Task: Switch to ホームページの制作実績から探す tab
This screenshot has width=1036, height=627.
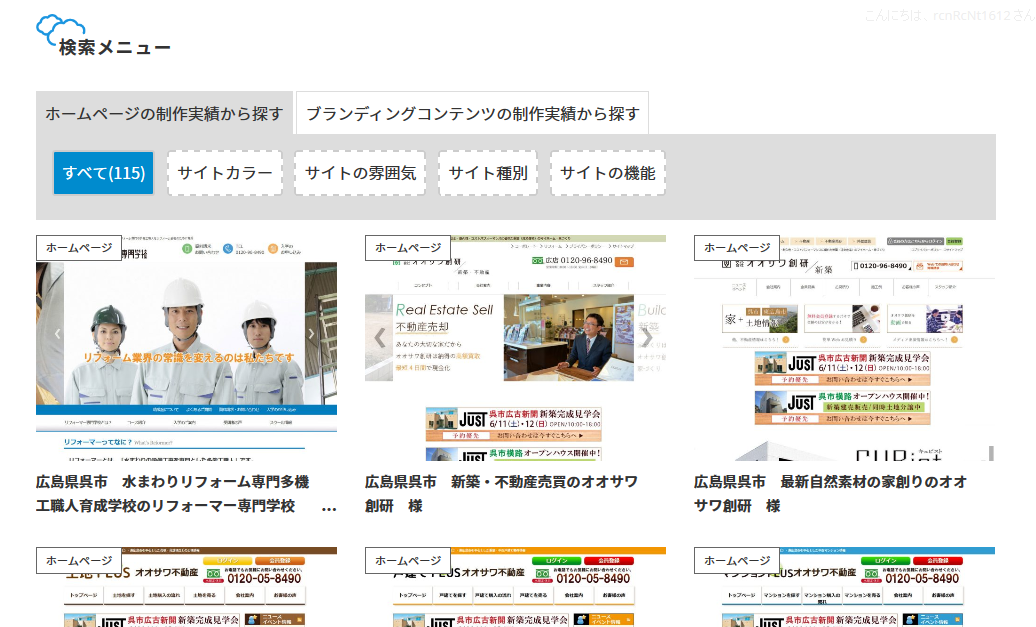Action: (x=165, y=114)
